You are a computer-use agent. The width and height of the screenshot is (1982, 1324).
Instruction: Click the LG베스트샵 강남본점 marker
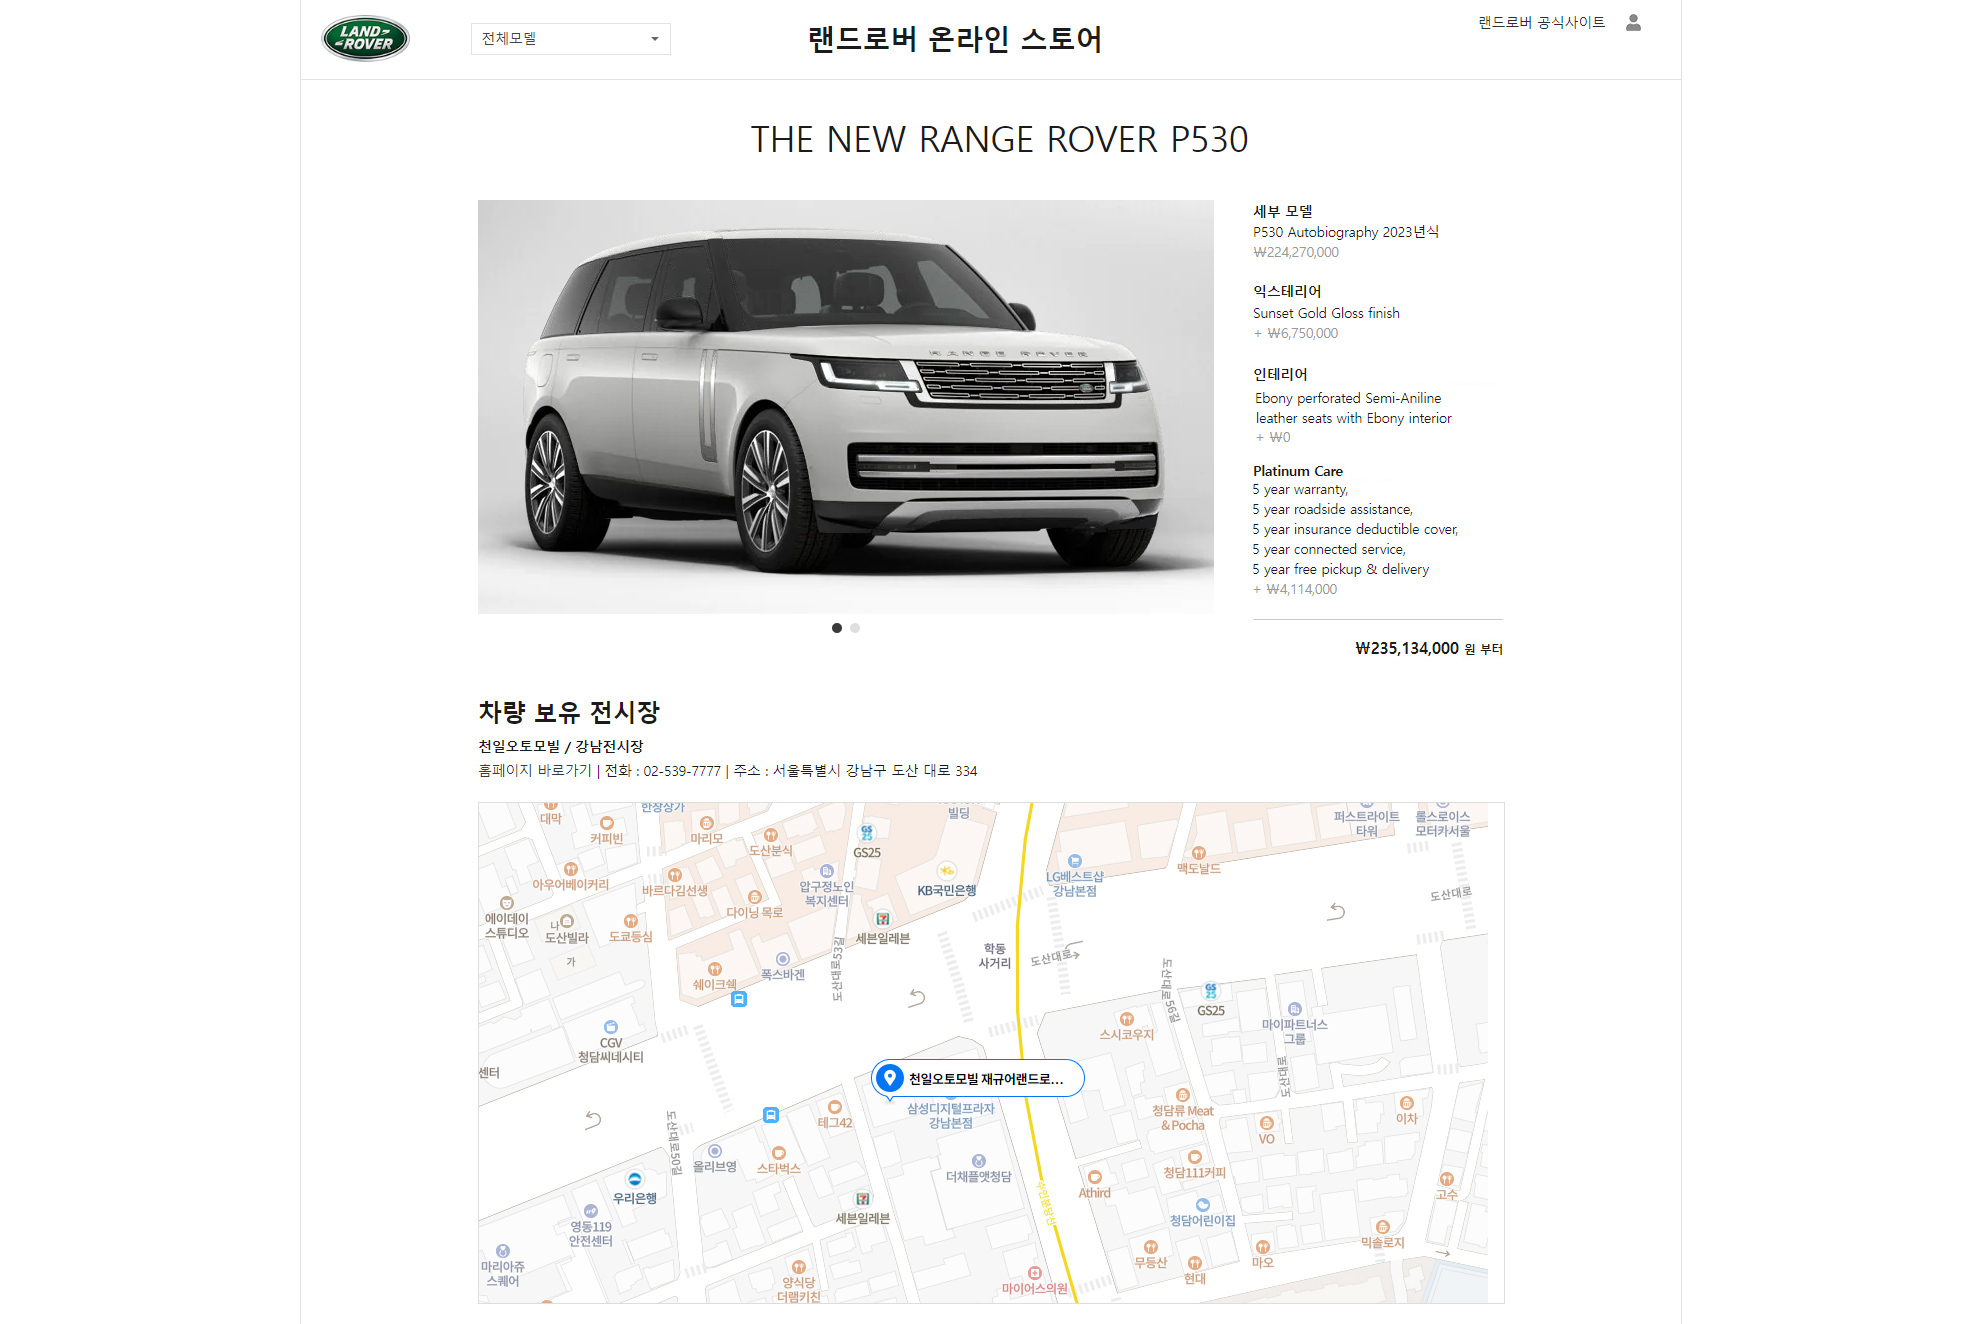(1075, 861)
